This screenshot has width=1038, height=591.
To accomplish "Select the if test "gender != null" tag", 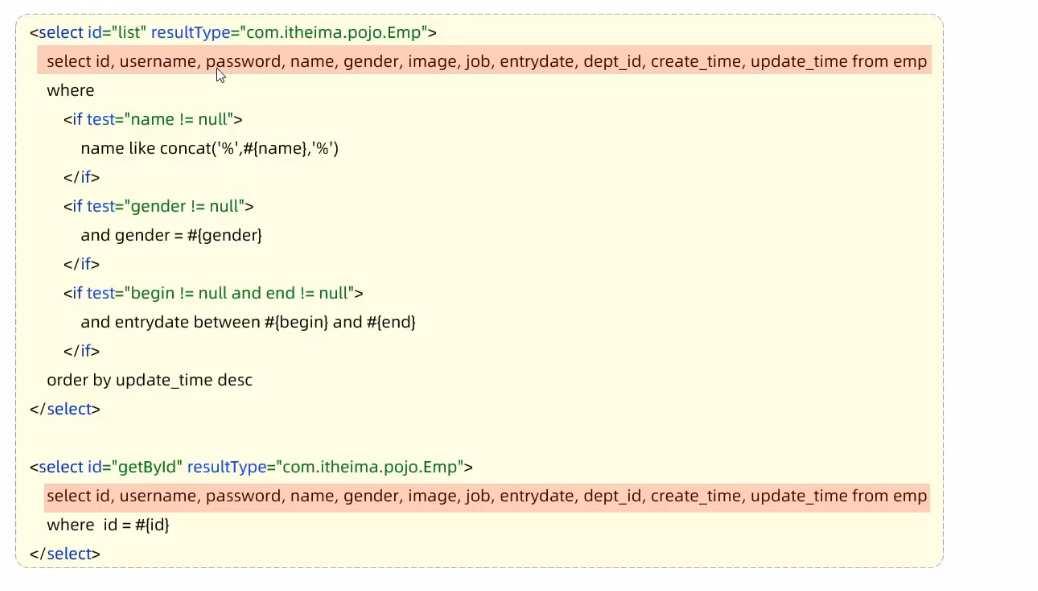I will (x=158, y=207).
